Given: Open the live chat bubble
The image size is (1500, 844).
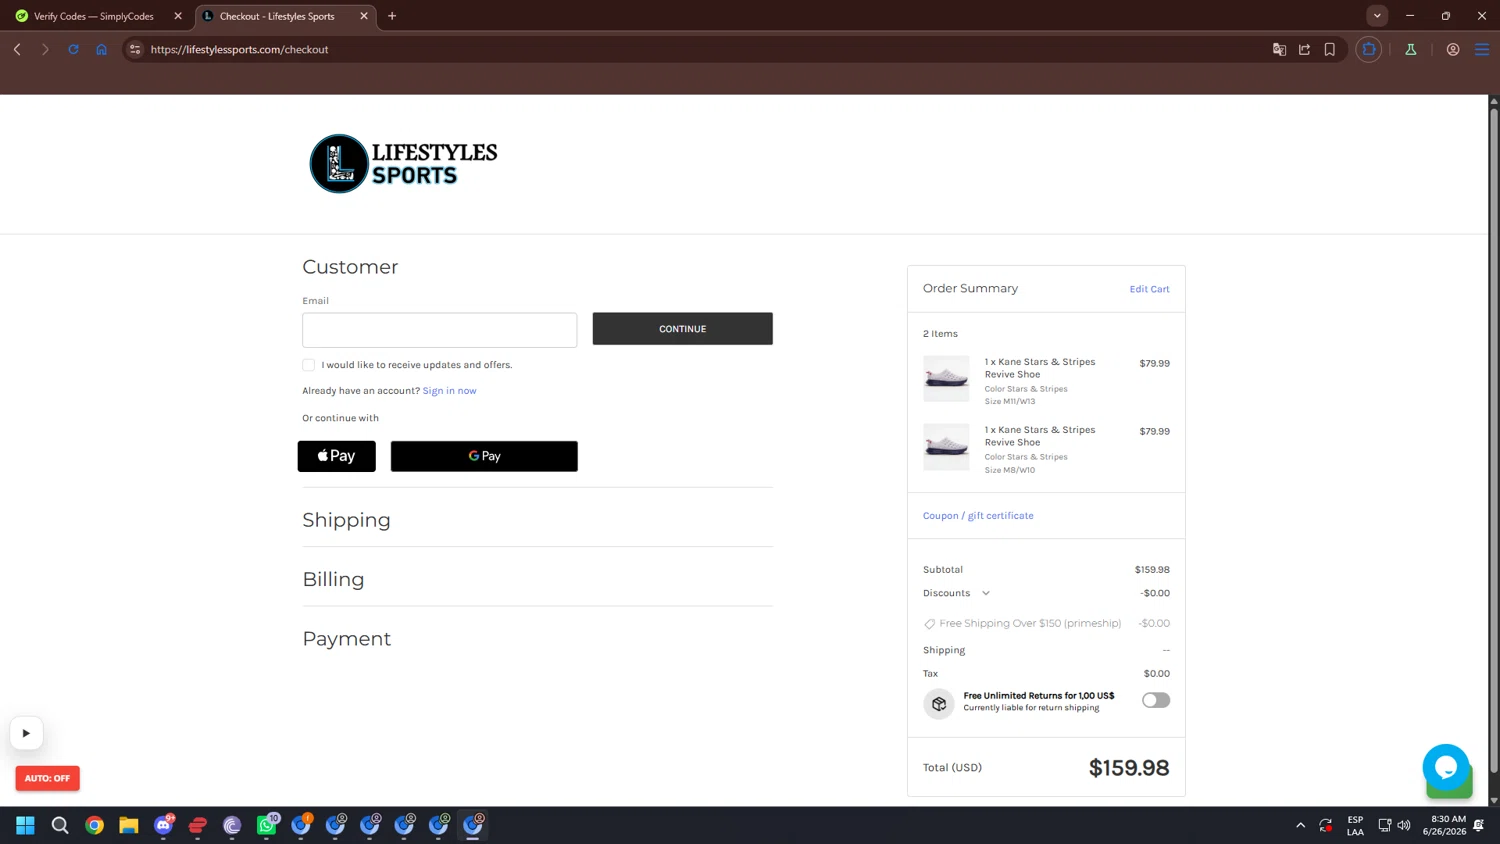Looking at the screenshot, I should click(x=1446, y=767).
